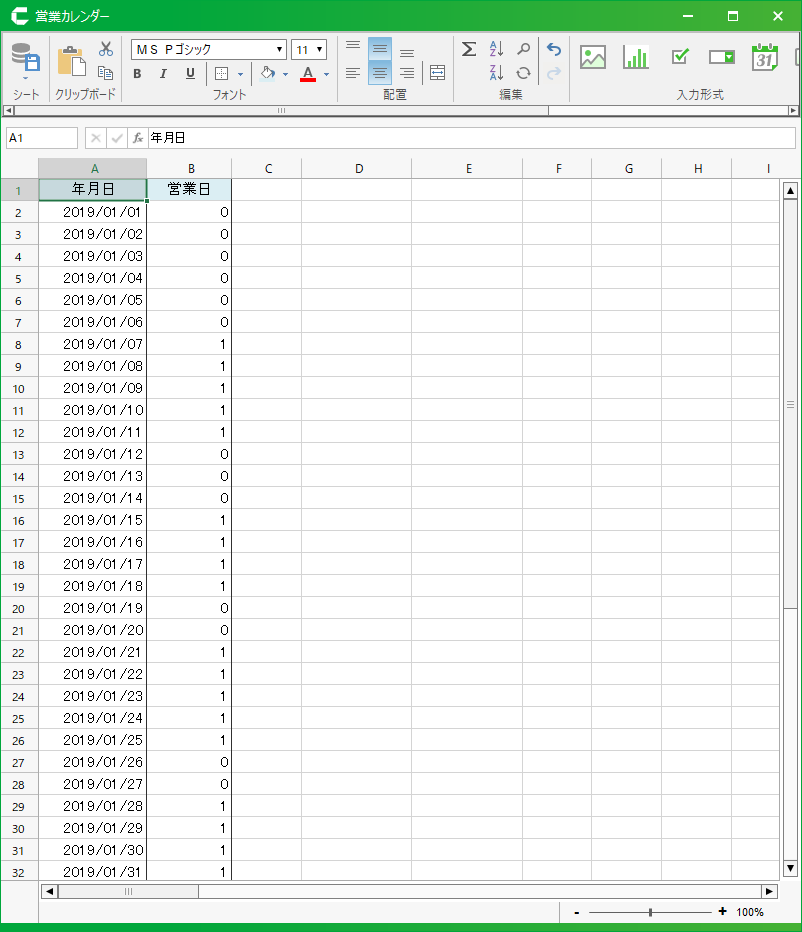802x932 pixels.
Task: Click the AutoSum sigma icon
Action: [468, 49]
